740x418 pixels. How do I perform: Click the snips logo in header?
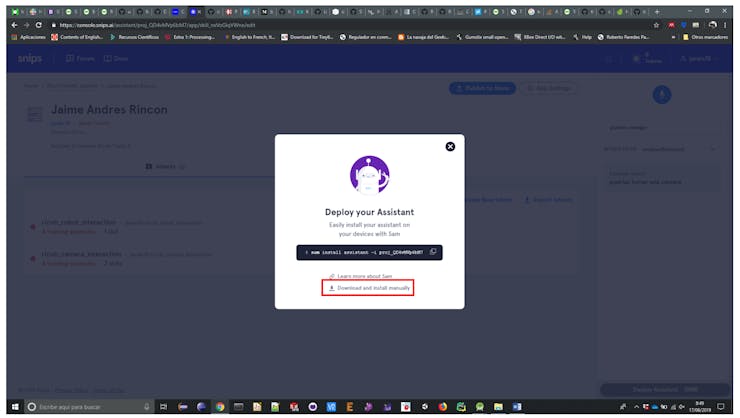click(30, 59)
